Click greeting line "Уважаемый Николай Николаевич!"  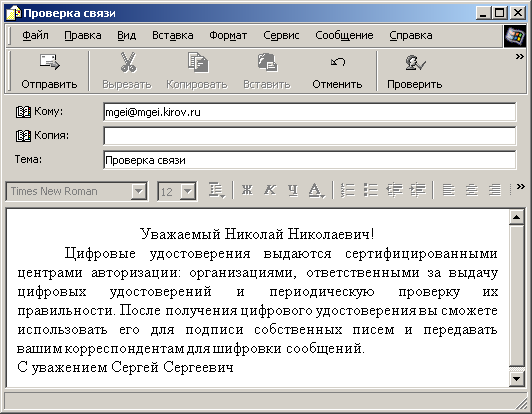257,234
